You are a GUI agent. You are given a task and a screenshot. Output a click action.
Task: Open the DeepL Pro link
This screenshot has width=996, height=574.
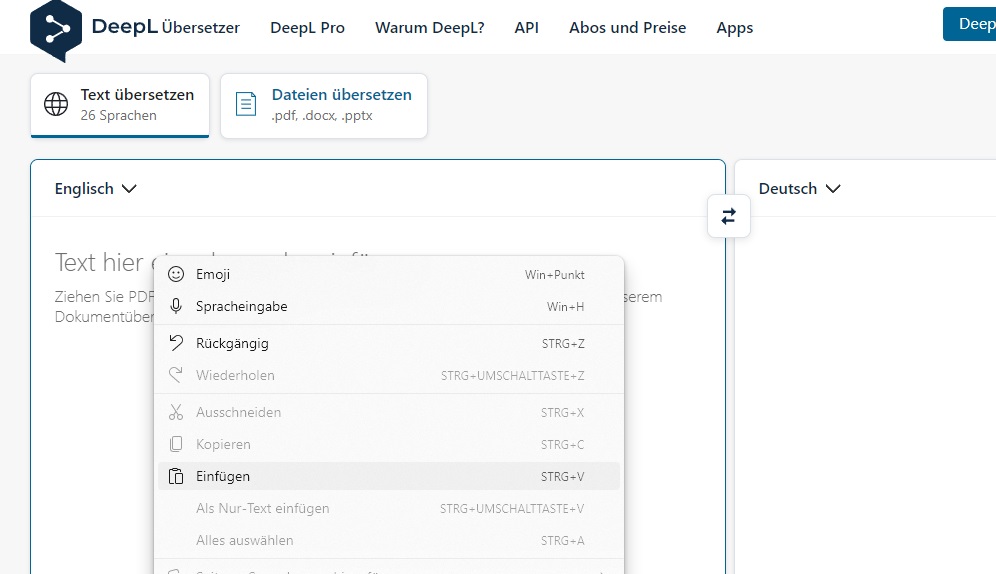pos(307,27)
